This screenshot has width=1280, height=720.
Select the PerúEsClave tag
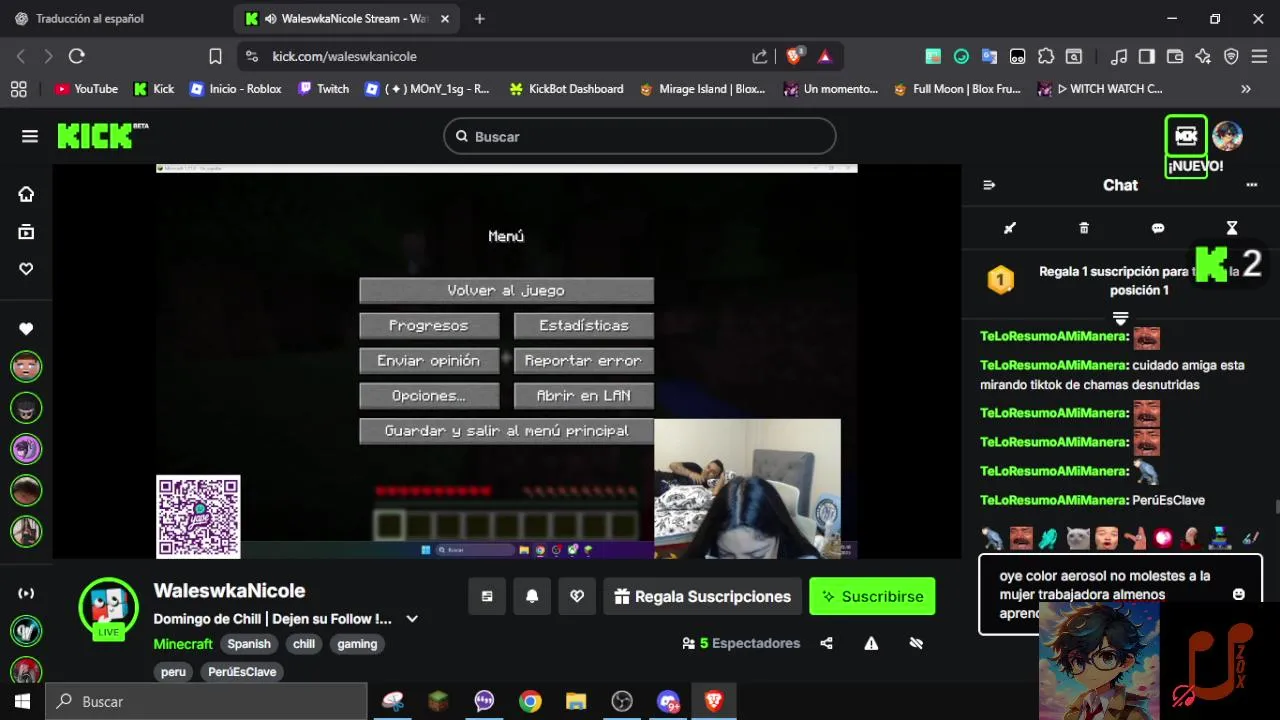coord(242,672)
